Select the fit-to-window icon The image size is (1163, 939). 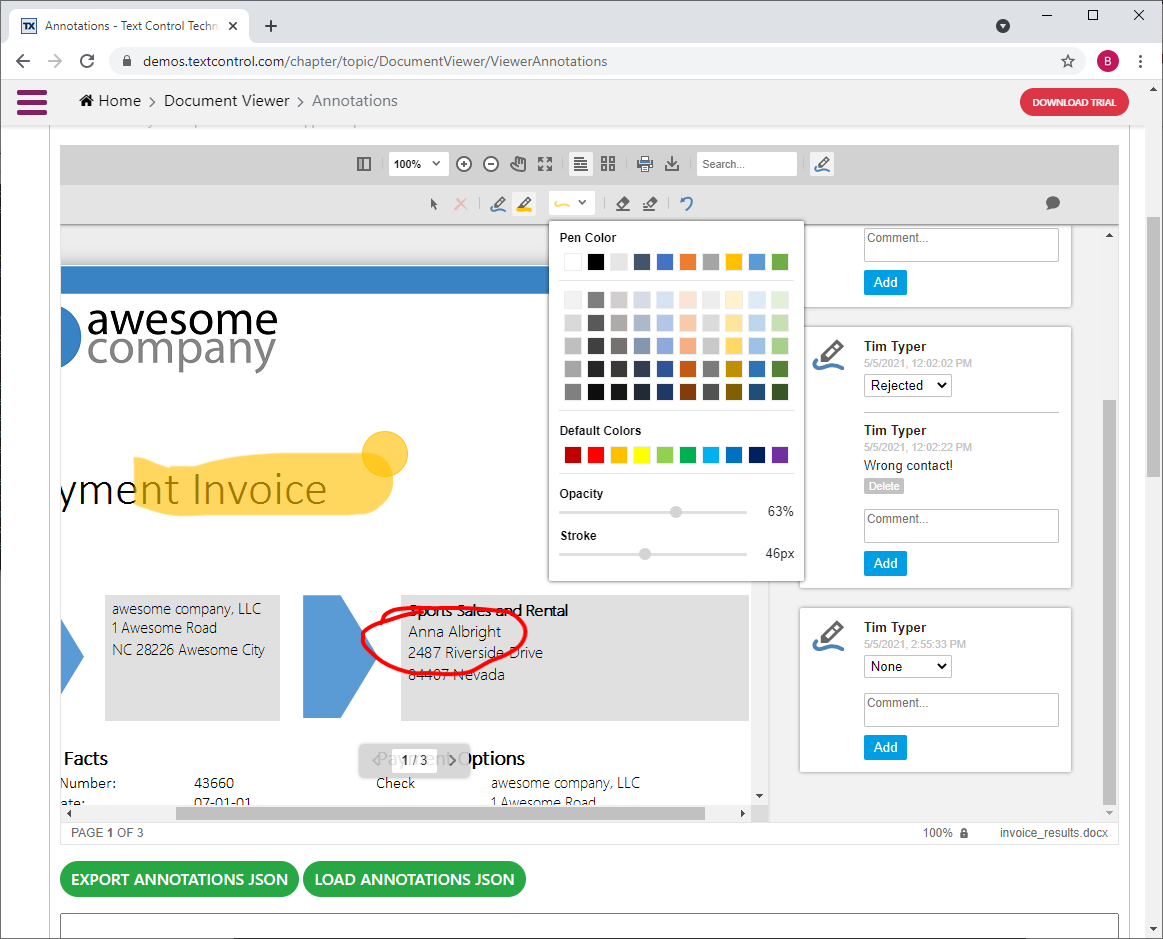(x=544, y=163)
